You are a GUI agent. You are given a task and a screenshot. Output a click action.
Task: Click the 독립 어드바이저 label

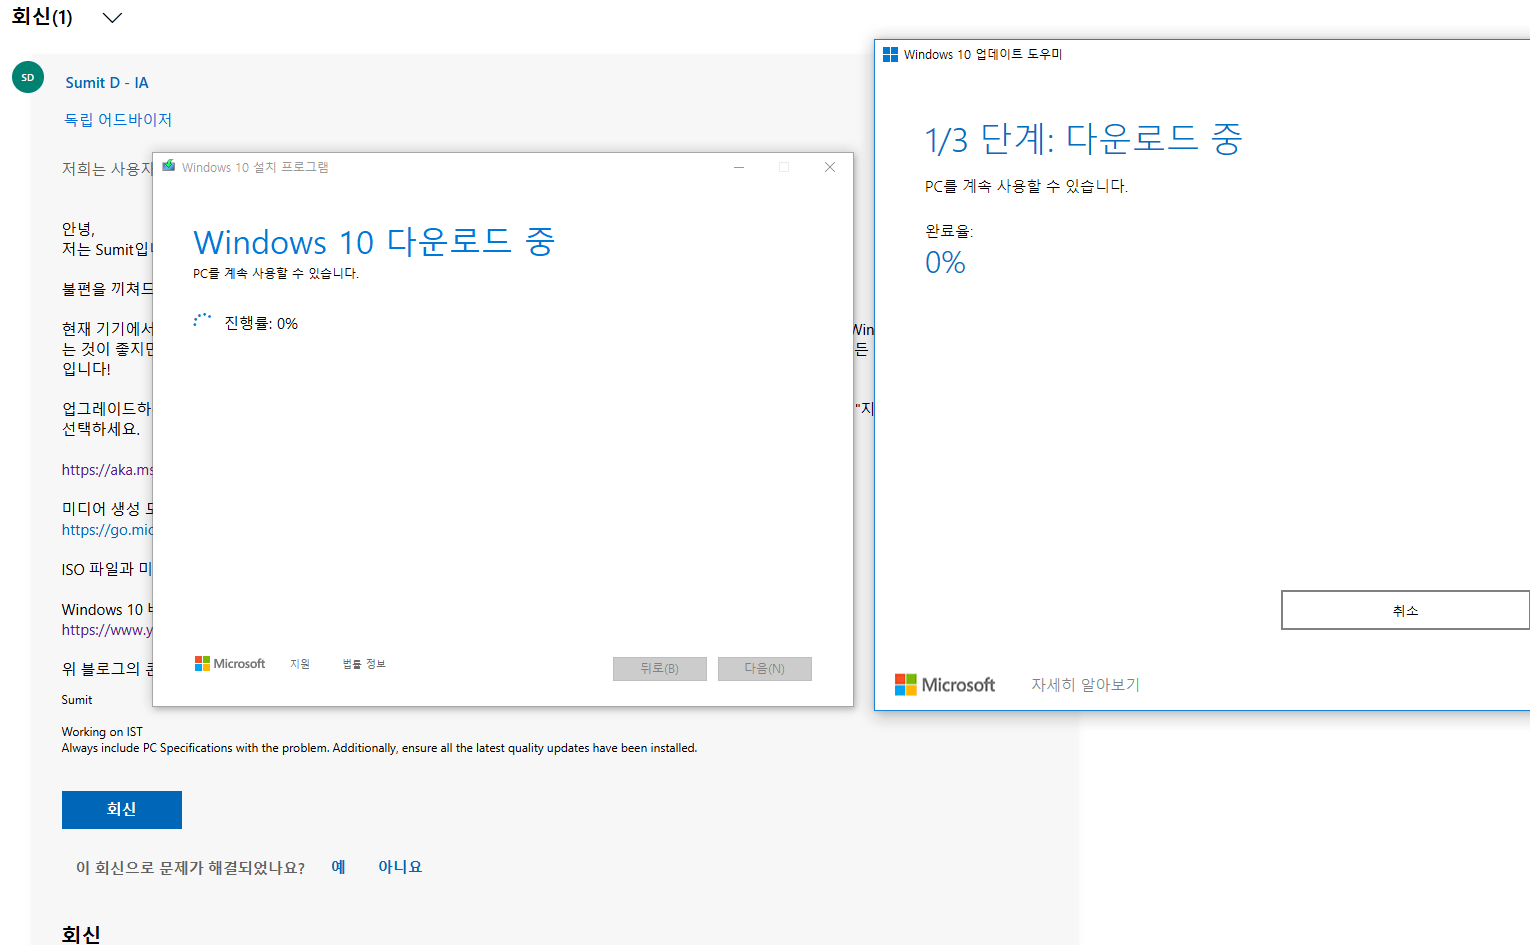click(x=118, y=119)
